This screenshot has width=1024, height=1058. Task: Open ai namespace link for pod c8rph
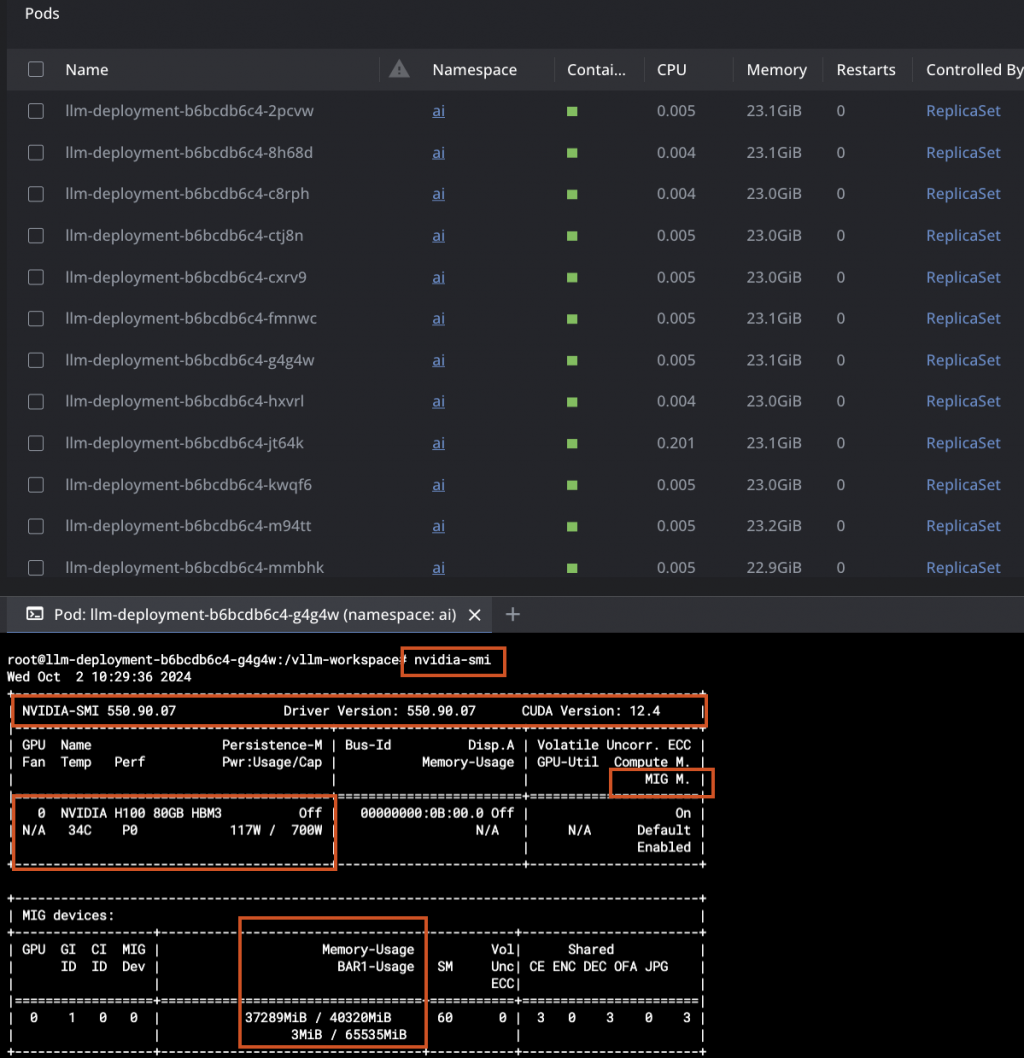(x=438, y=194)
